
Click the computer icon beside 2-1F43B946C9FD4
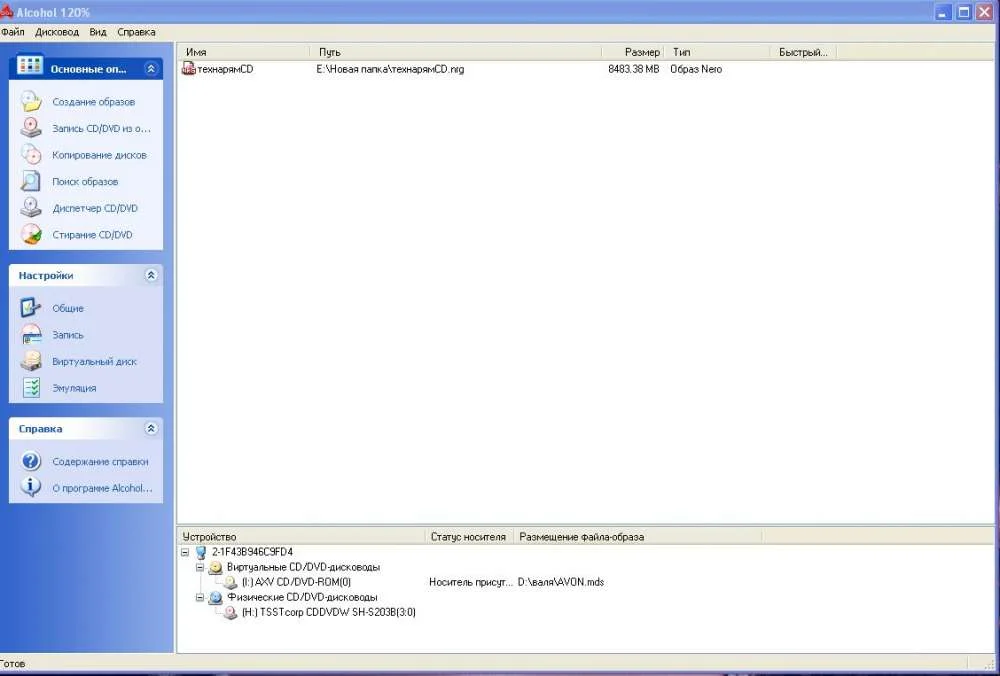coord(201,552)
